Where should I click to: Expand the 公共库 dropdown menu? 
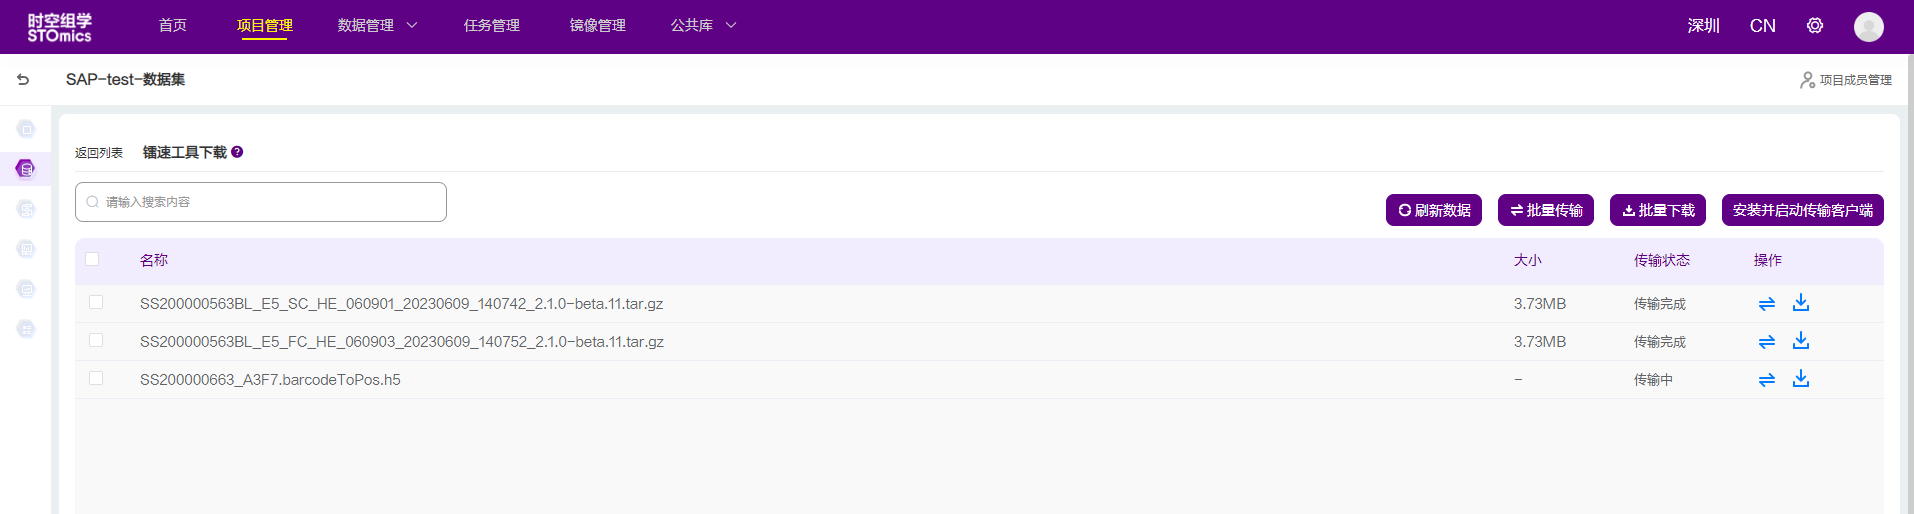coord(702,26)
